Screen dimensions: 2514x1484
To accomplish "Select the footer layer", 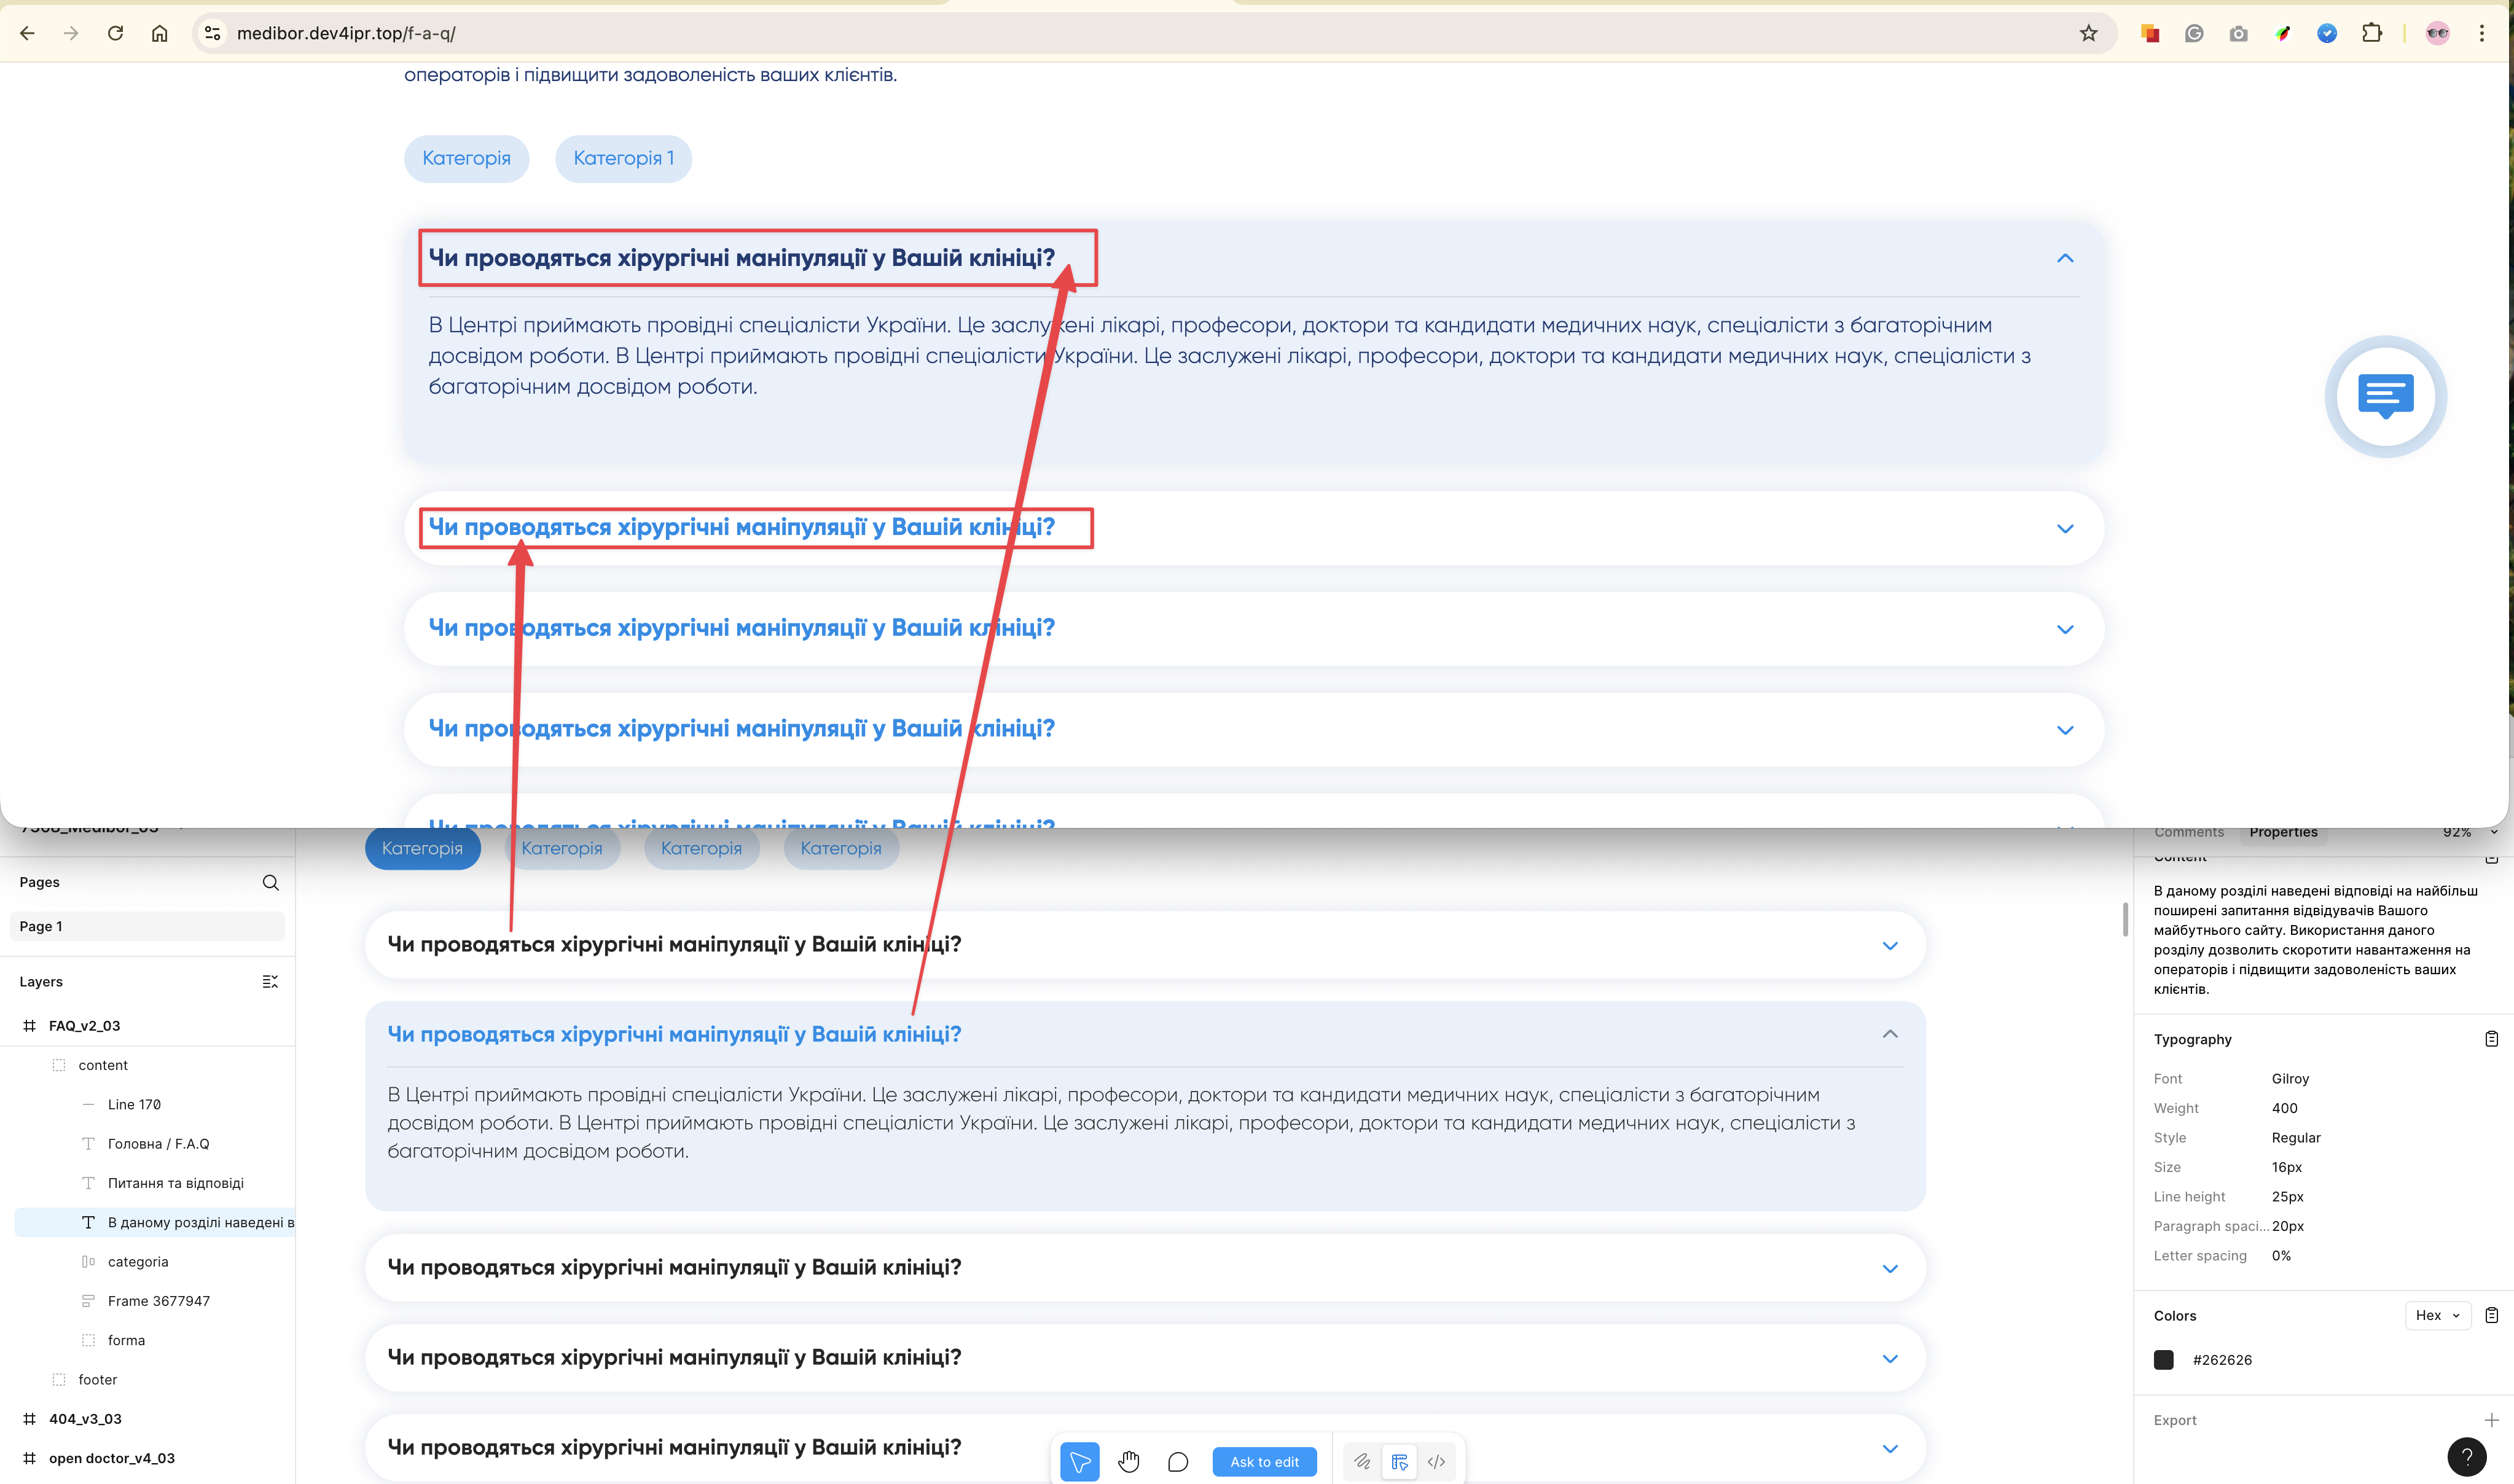I will pos(98,1379).
